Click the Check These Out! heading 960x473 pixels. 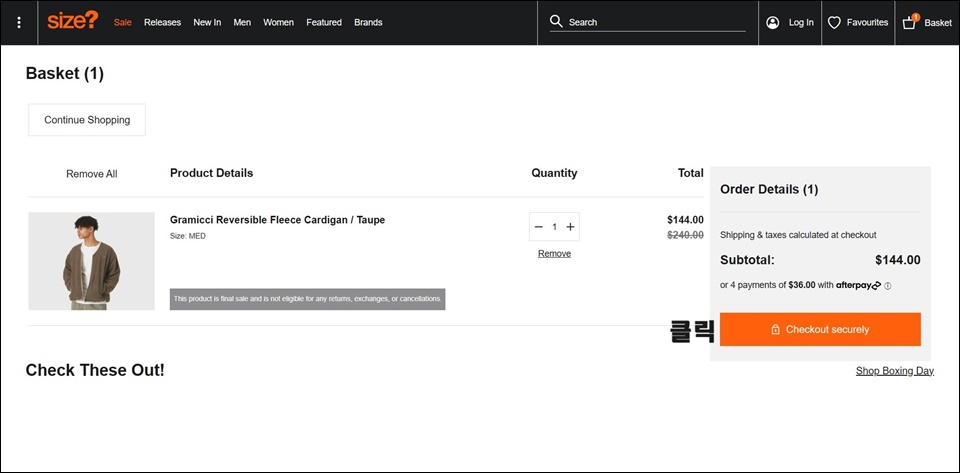[95, 370]
